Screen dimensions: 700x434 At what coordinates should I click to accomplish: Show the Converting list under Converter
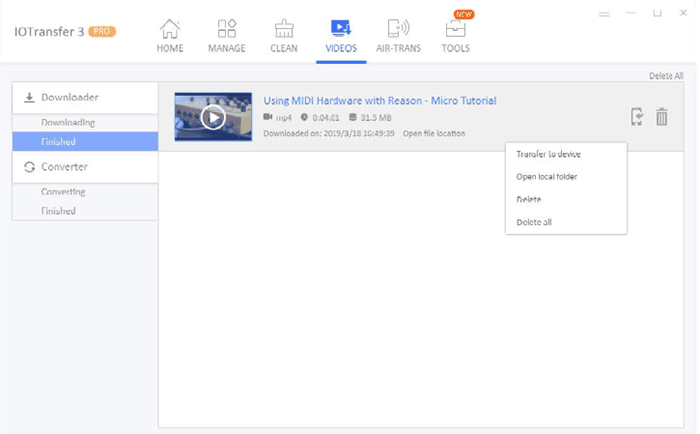85,192
